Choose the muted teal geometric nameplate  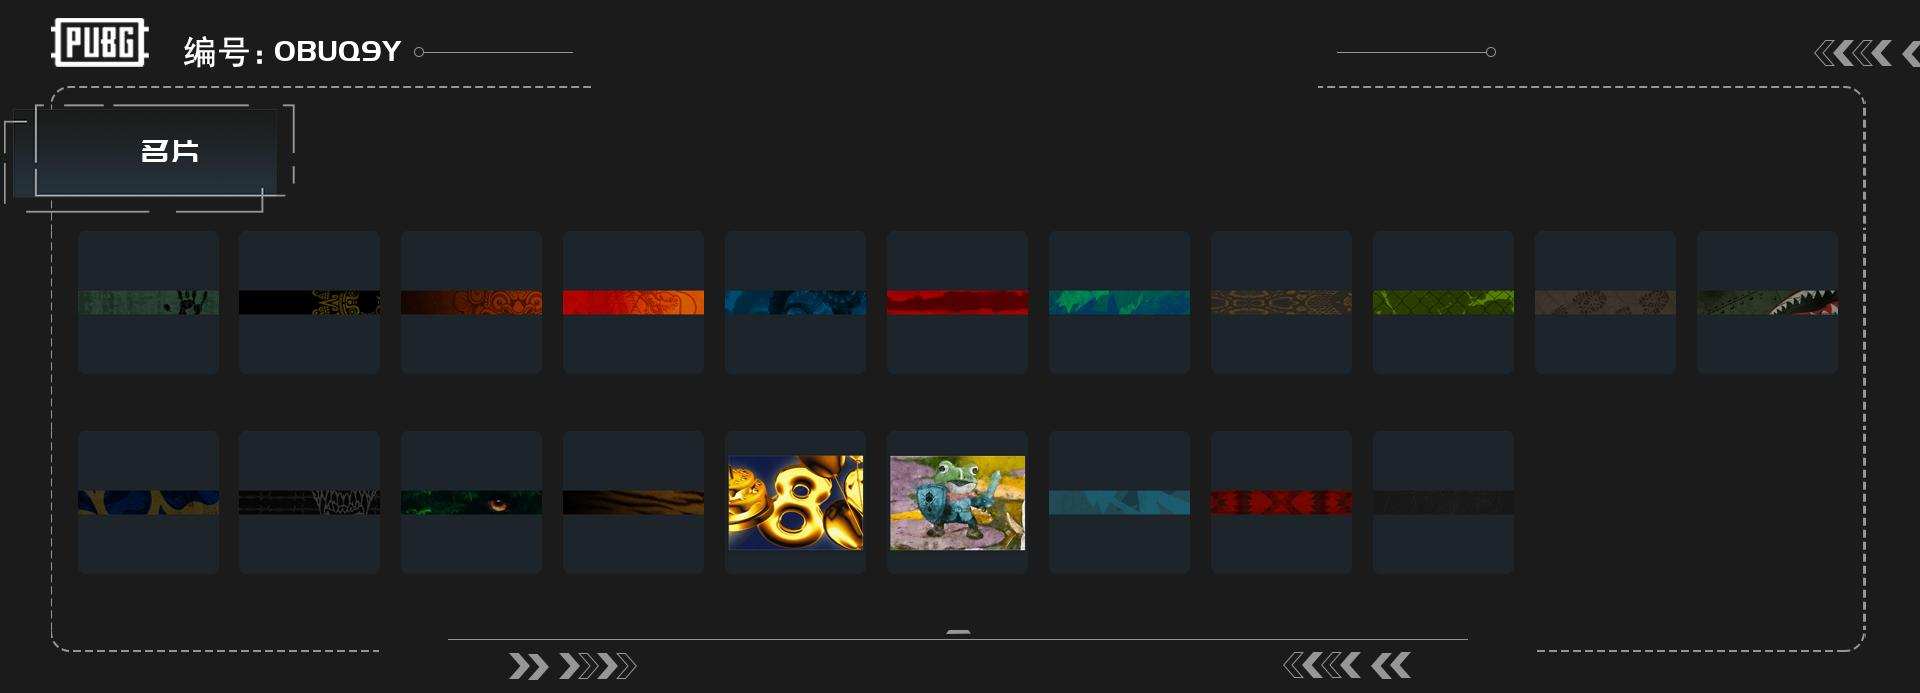tap(1119, 502)
